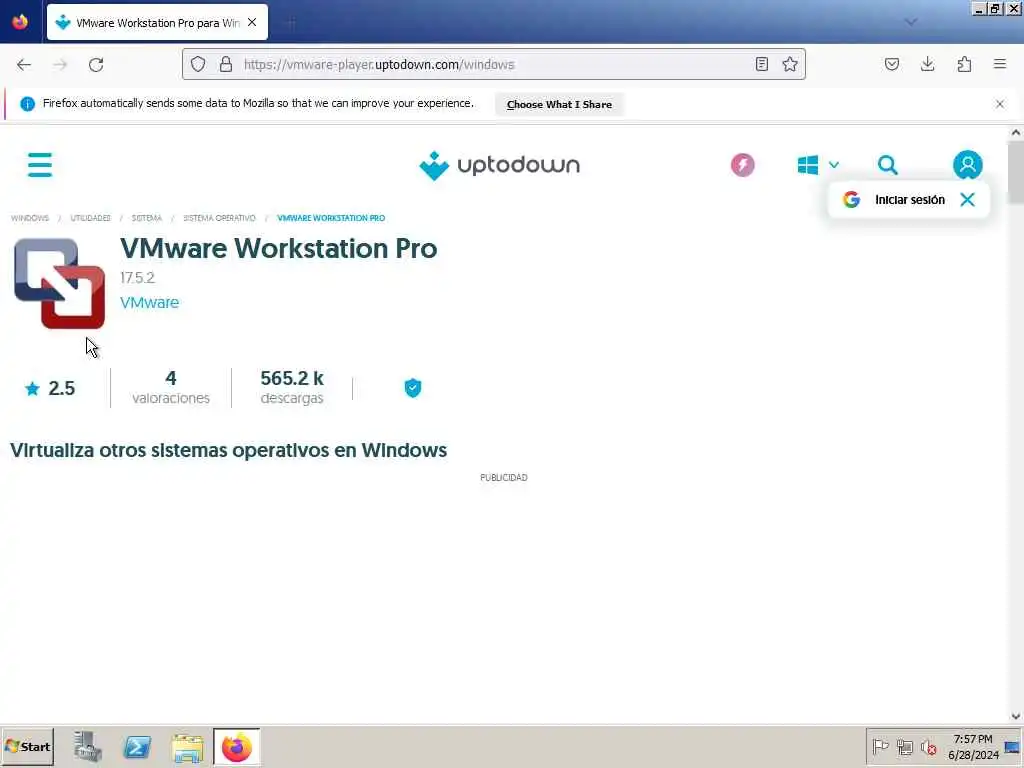Go back to previous page

pos(24,65)
